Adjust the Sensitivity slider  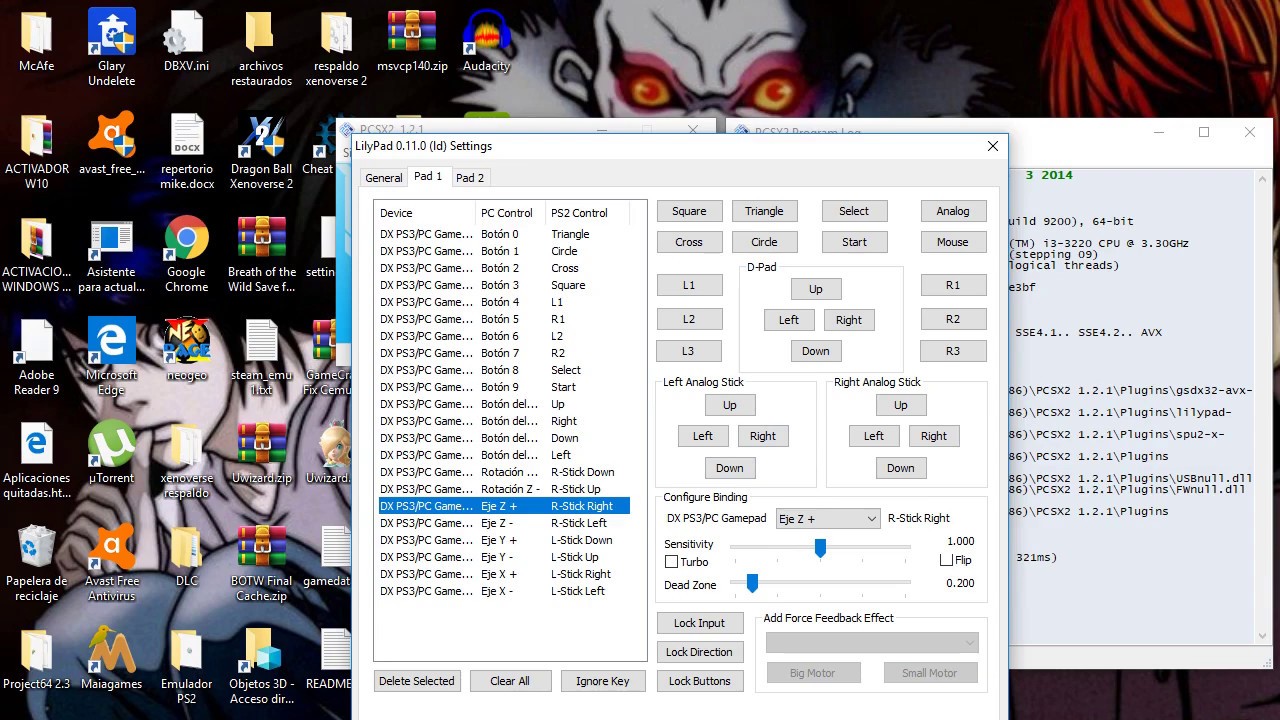point(820,547)
